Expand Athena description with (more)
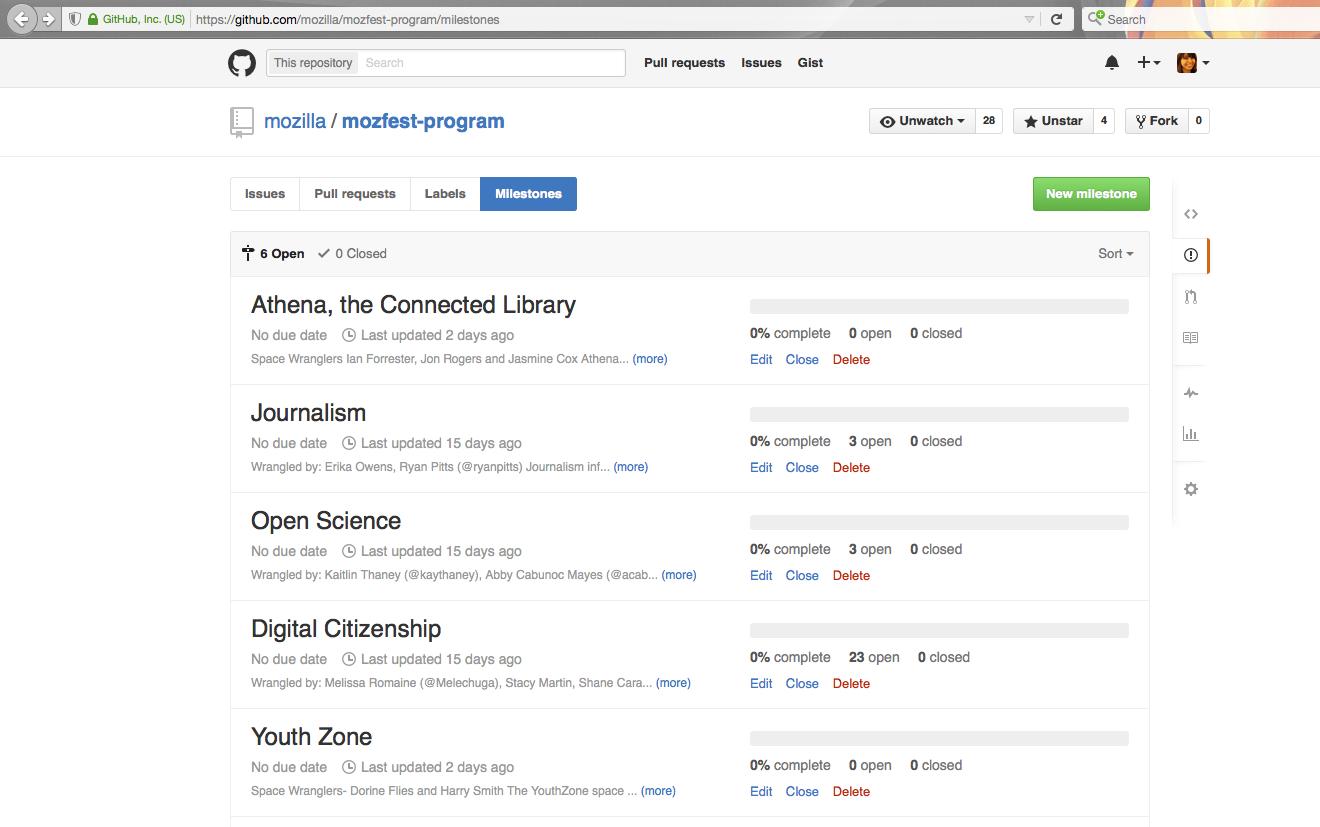 pos(650,359)
